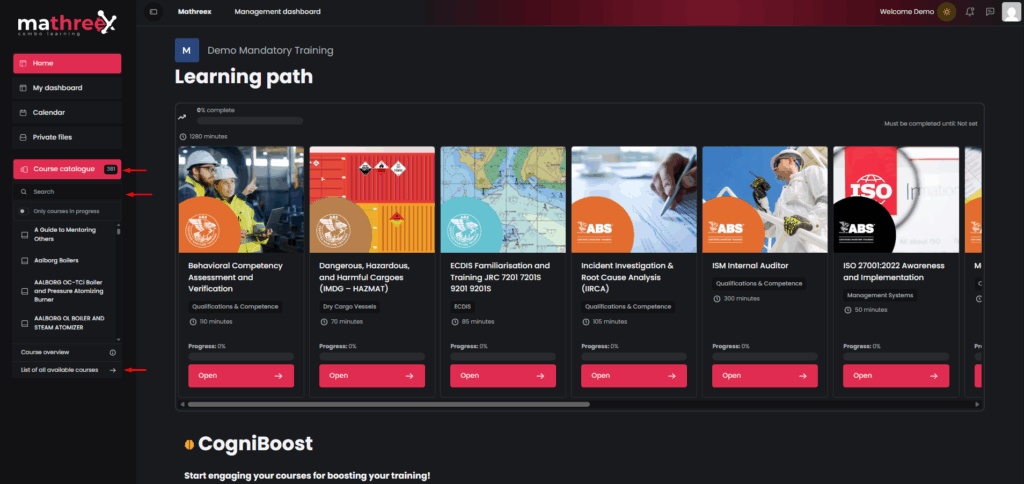The width and height of the screenshot is (1024, 484).
Task: Click the ISM Internal Auditor thumbnail image
Action: tap(765, 199)
